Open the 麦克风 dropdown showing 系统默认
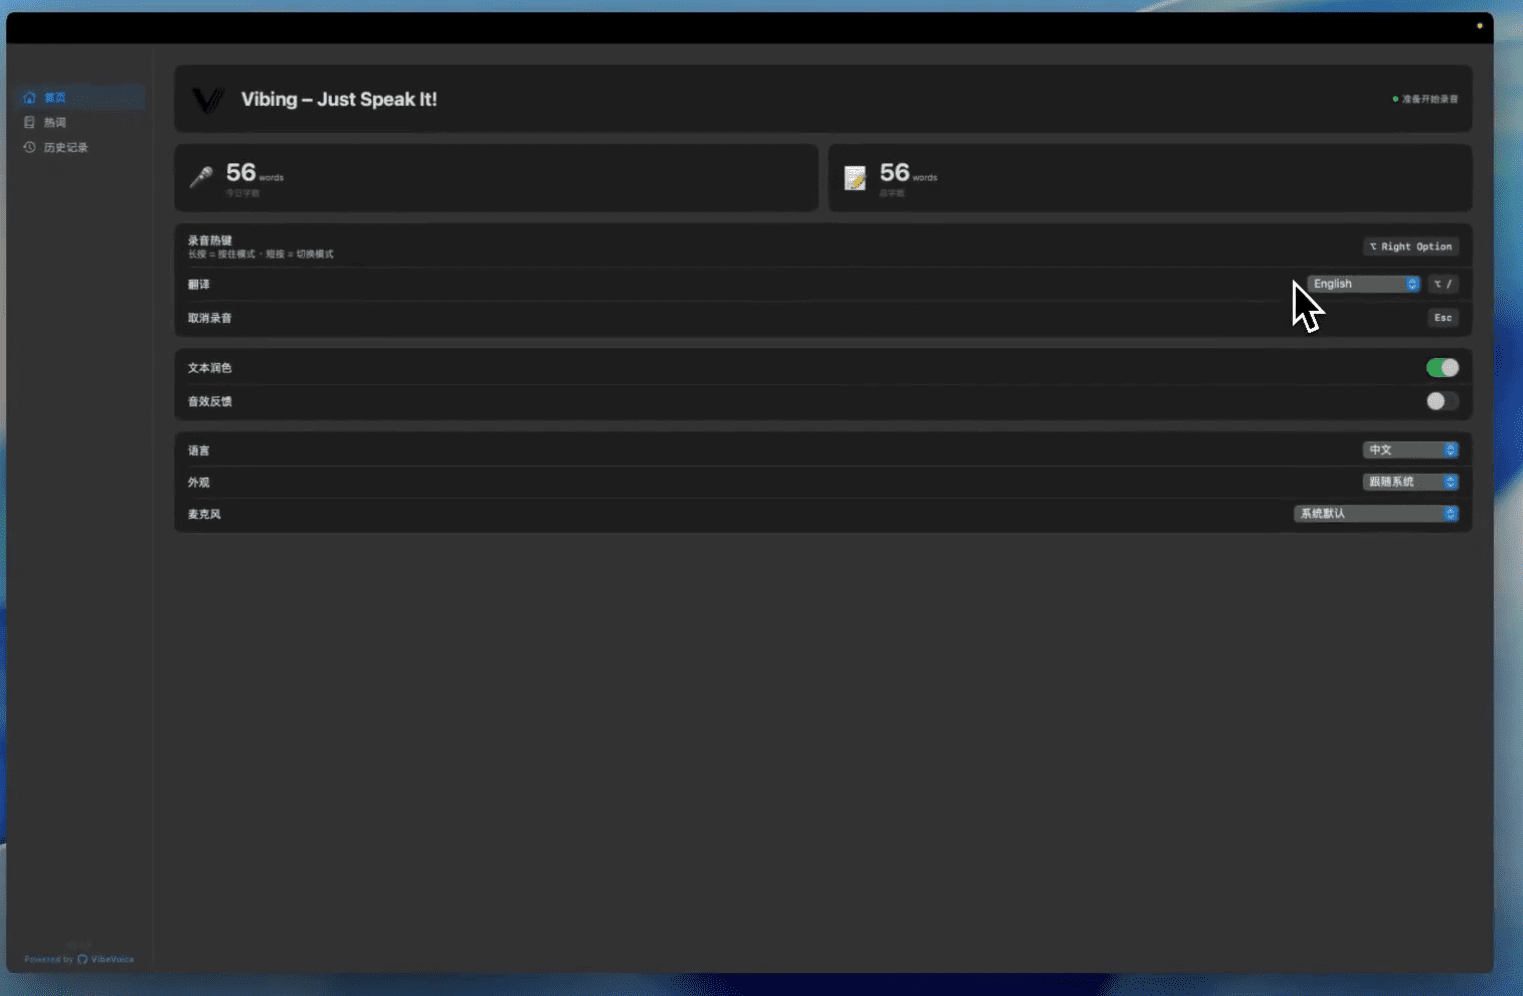This screenshot has width=1523, height=996. tap(1375, 514)
